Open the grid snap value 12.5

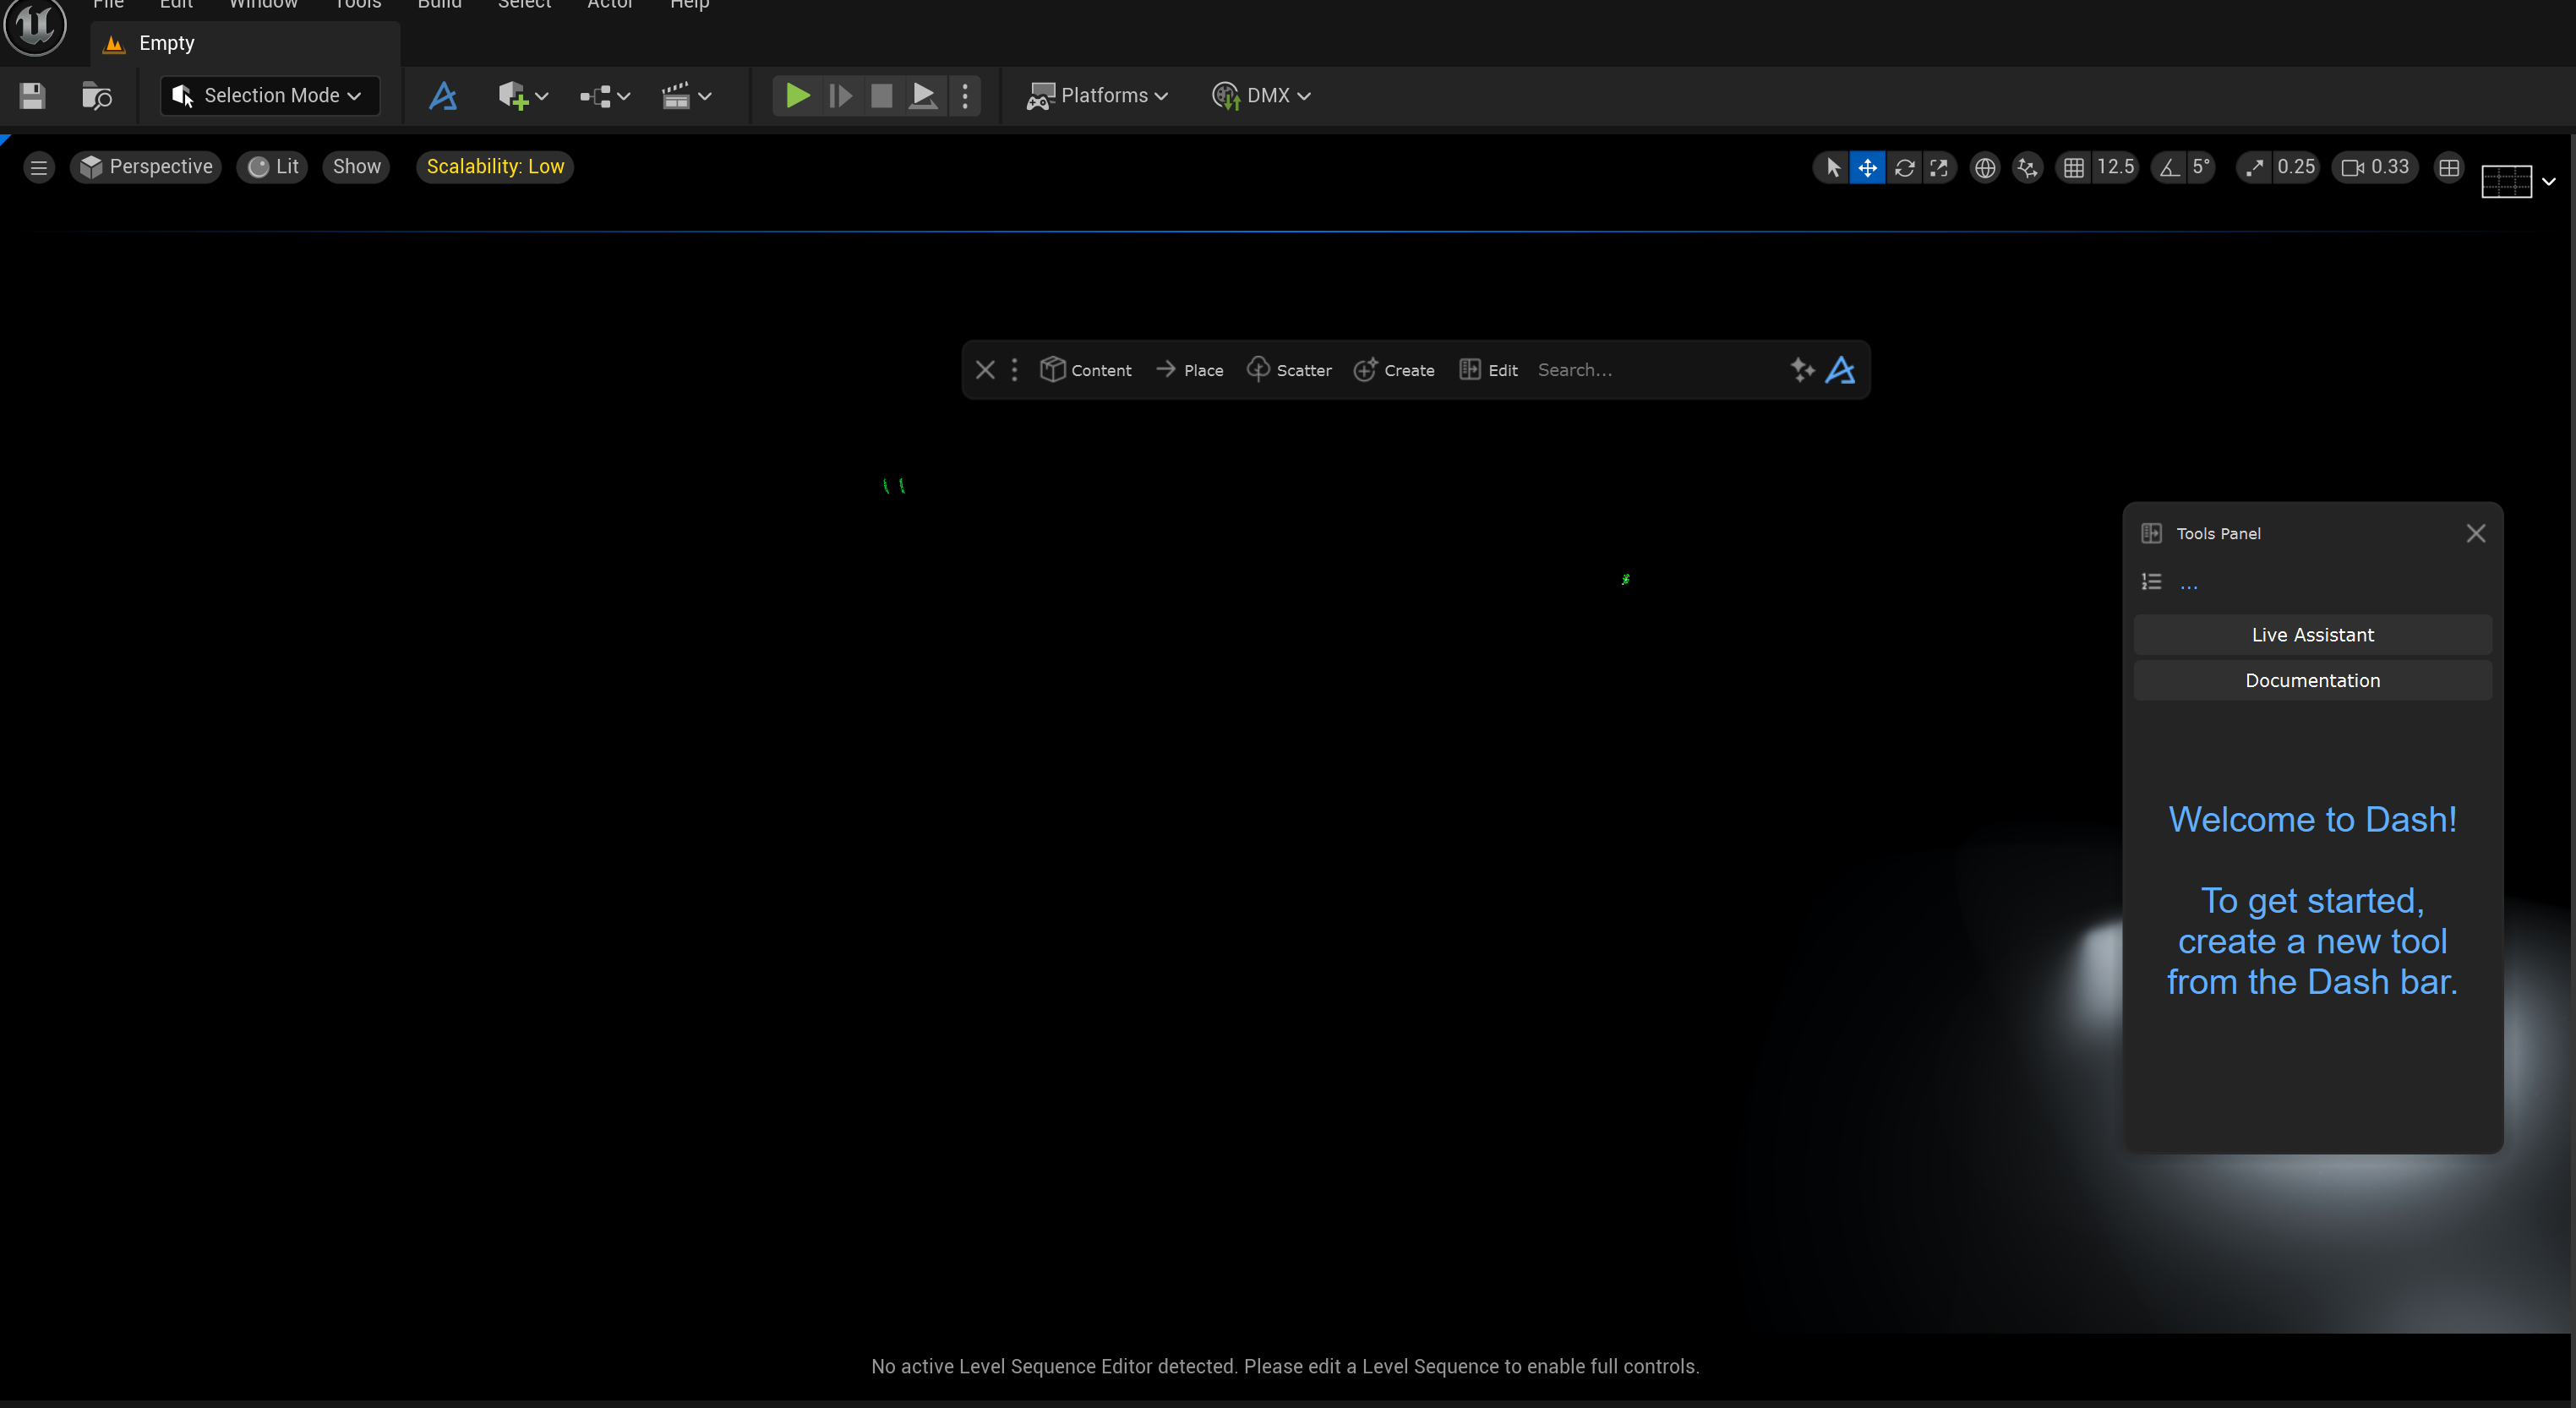2116,167
